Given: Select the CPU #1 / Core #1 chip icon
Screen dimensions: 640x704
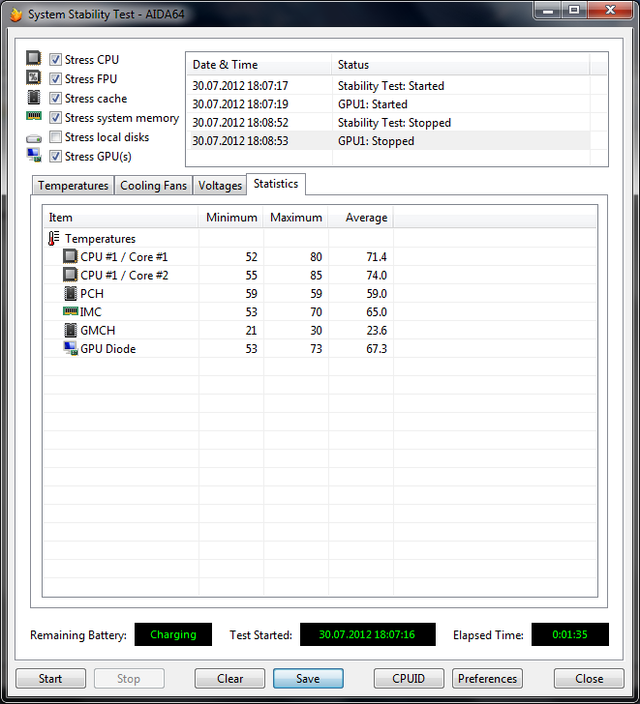Looking at the screenshot, I should pos(70,257).
